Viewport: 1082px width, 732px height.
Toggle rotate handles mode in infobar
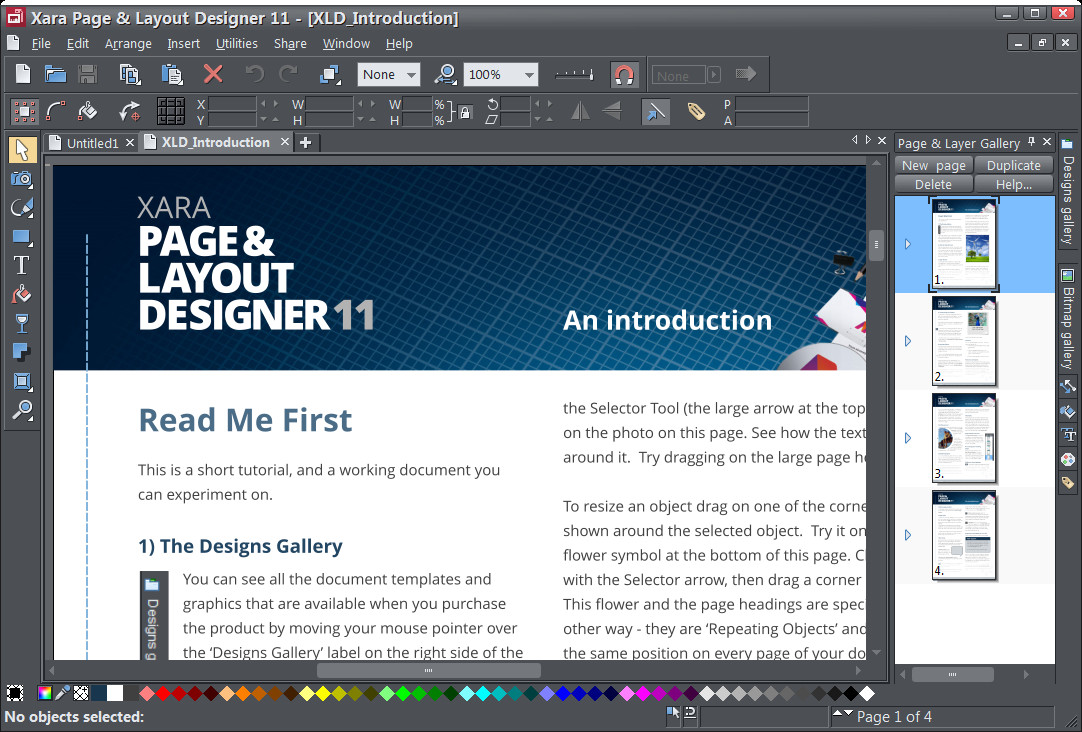129,111
